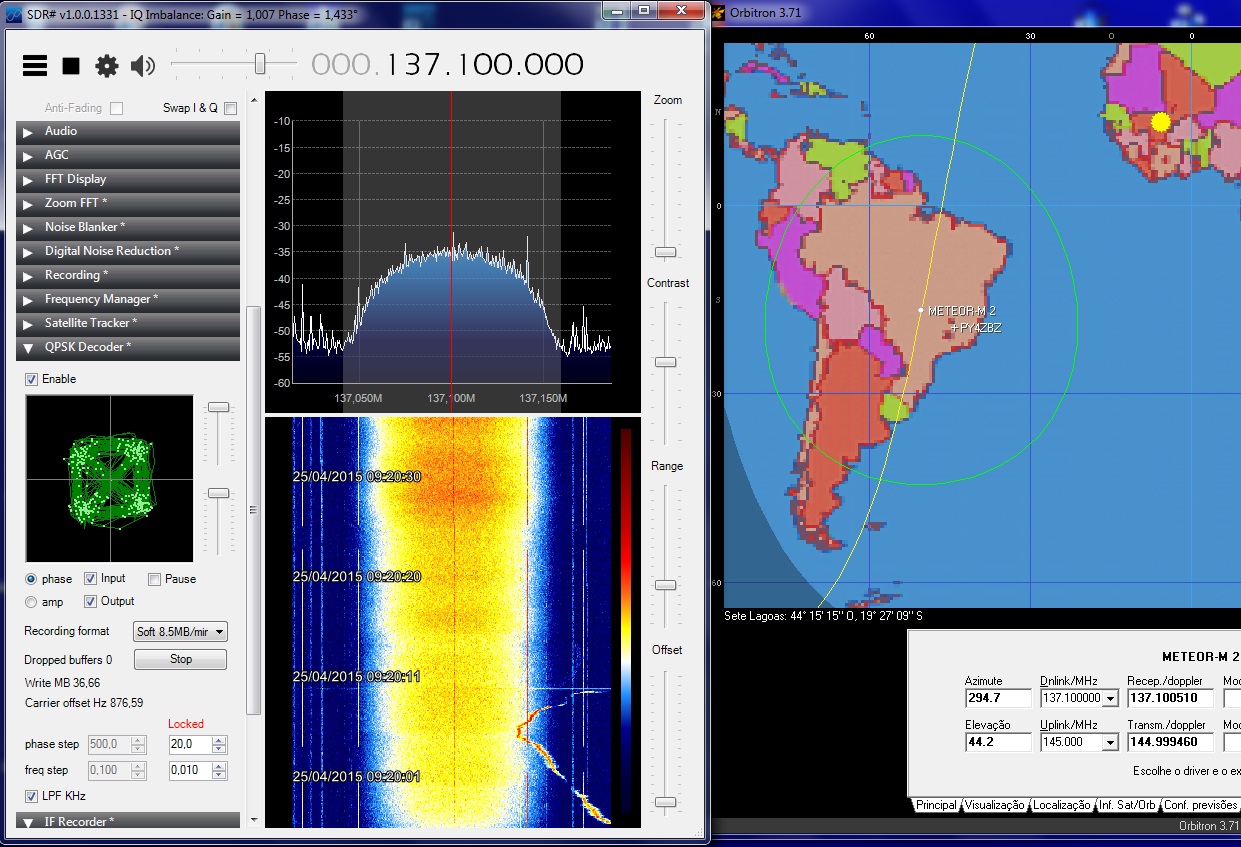The height and width of the screenshot is (847, 1241).
Task: Click the Zoom slider handle
Action: tap(665, 252)
